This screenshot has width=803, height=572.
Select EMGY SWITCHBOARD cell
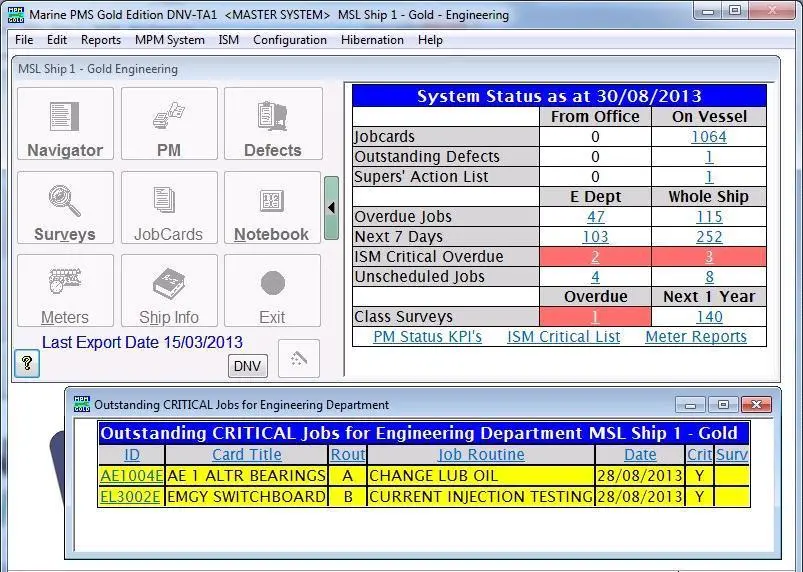tap(246, 496)
